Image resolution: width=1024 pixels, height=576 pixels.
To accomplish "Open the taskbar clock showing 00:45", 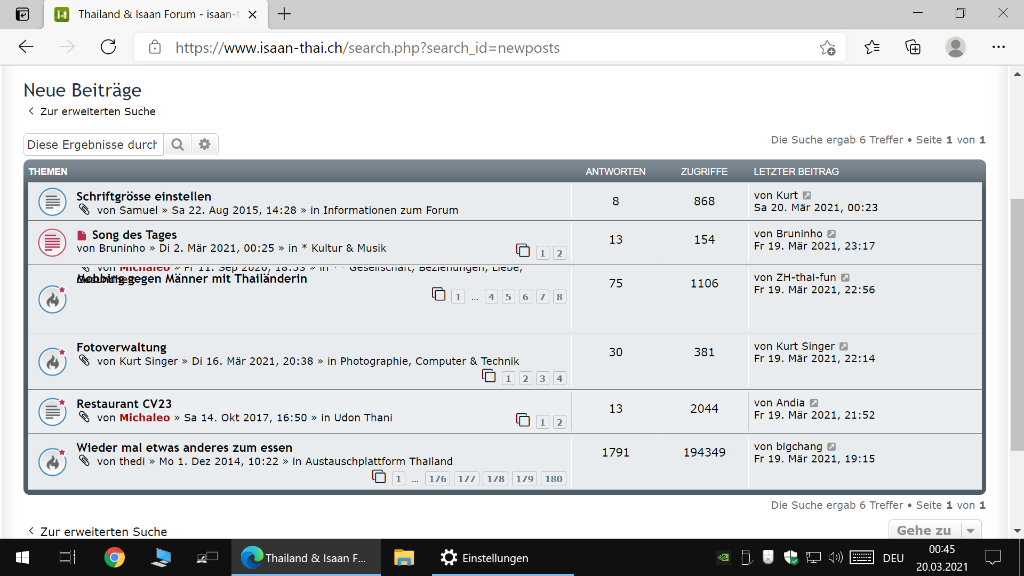I will (942, 558).
